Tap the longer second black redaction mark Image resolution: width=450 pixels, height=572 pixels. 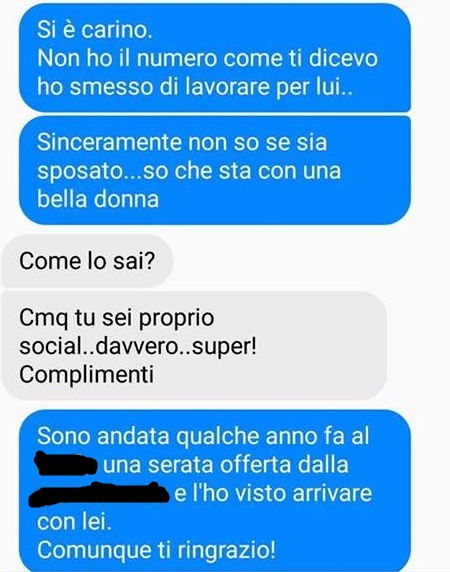[x=99, y=494]
